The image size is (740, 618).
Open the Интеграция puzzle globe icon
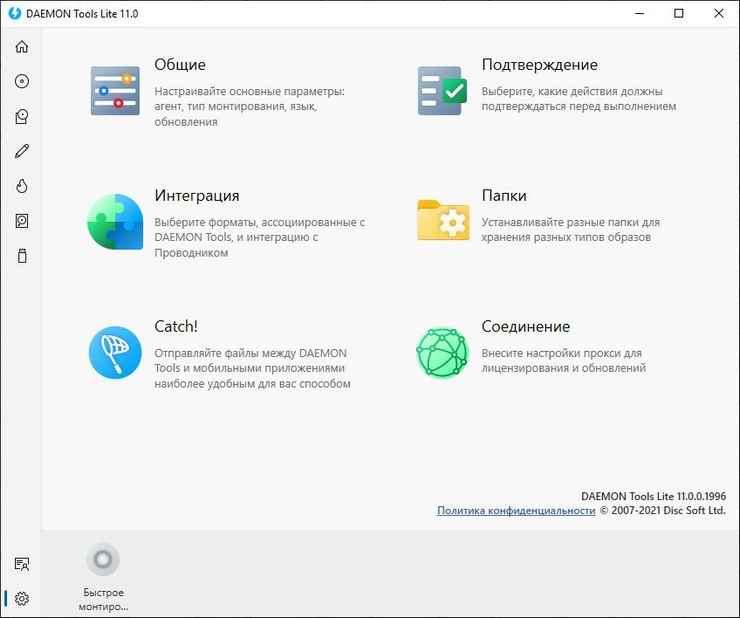click(x=115, y=221)
